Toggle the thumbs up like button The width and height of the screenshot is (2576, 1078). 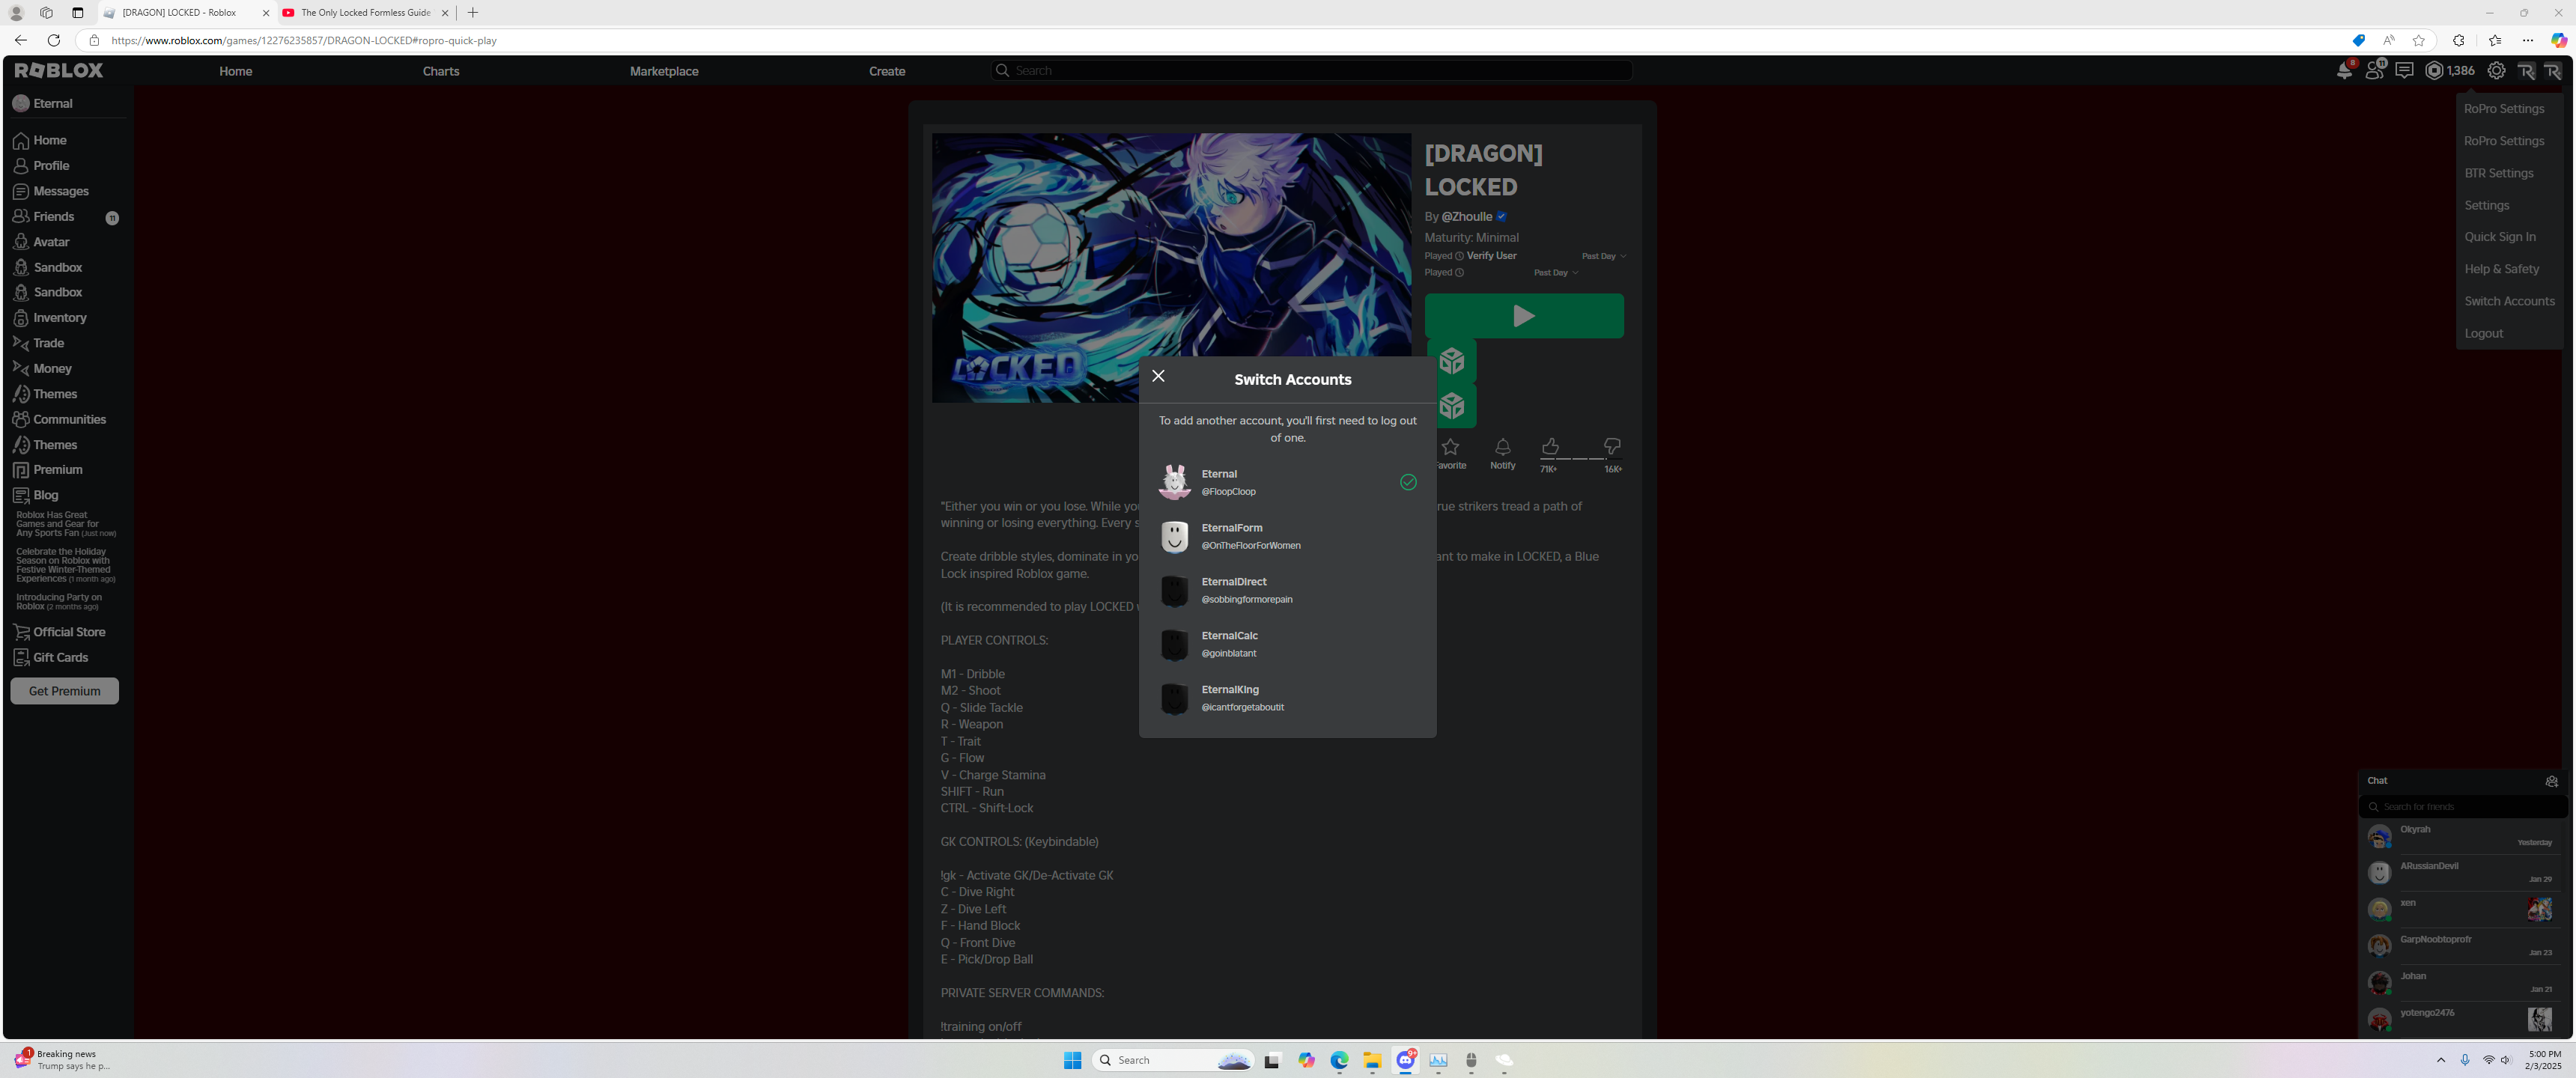[1550, 446]
